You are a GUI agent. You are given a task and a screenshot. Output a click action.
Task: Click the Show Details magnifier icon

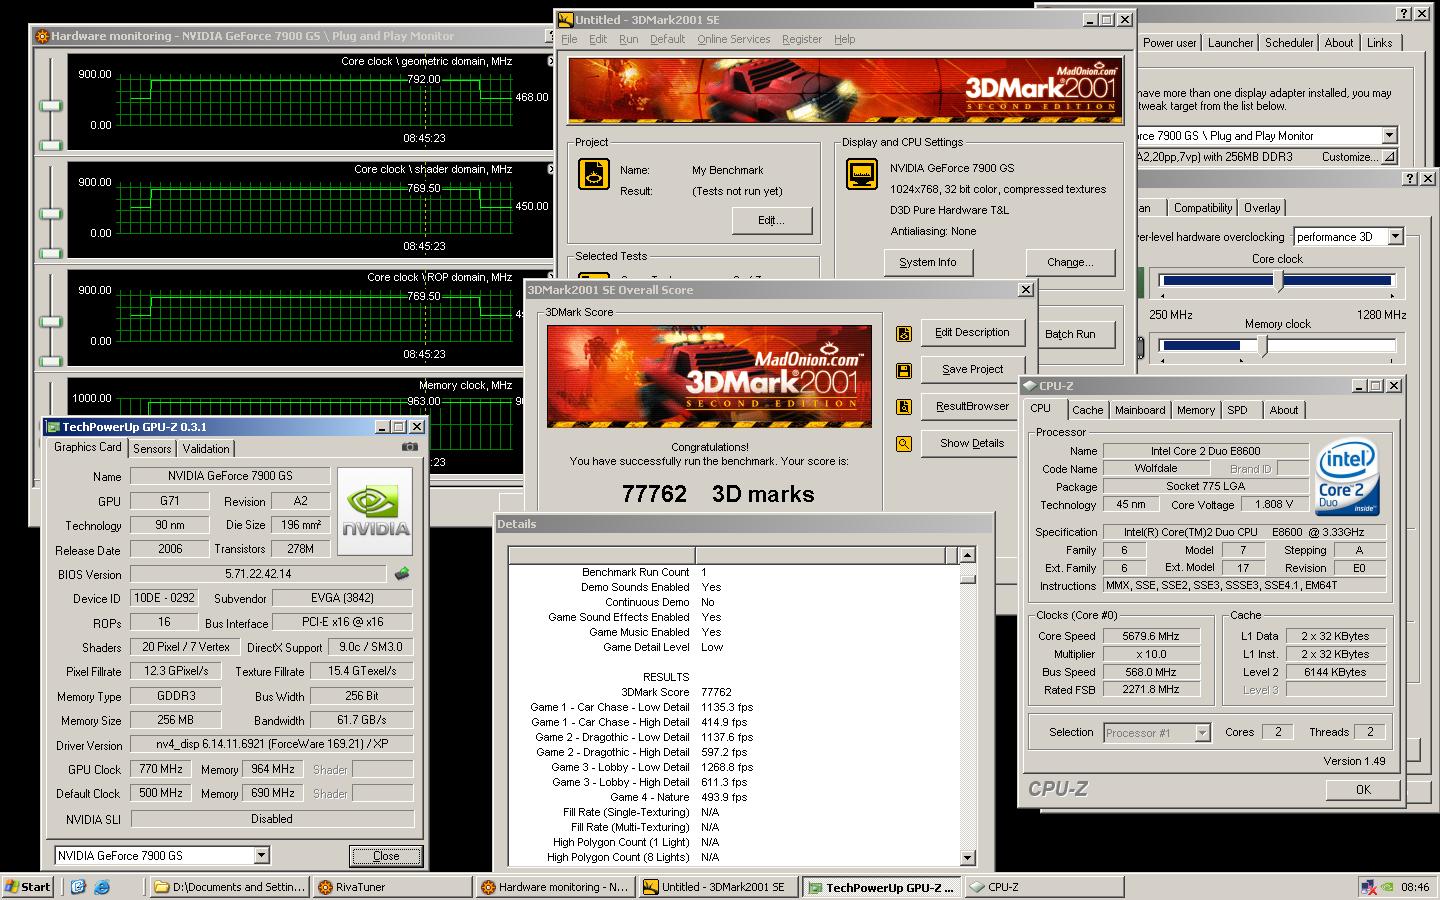tap(904, 444)
